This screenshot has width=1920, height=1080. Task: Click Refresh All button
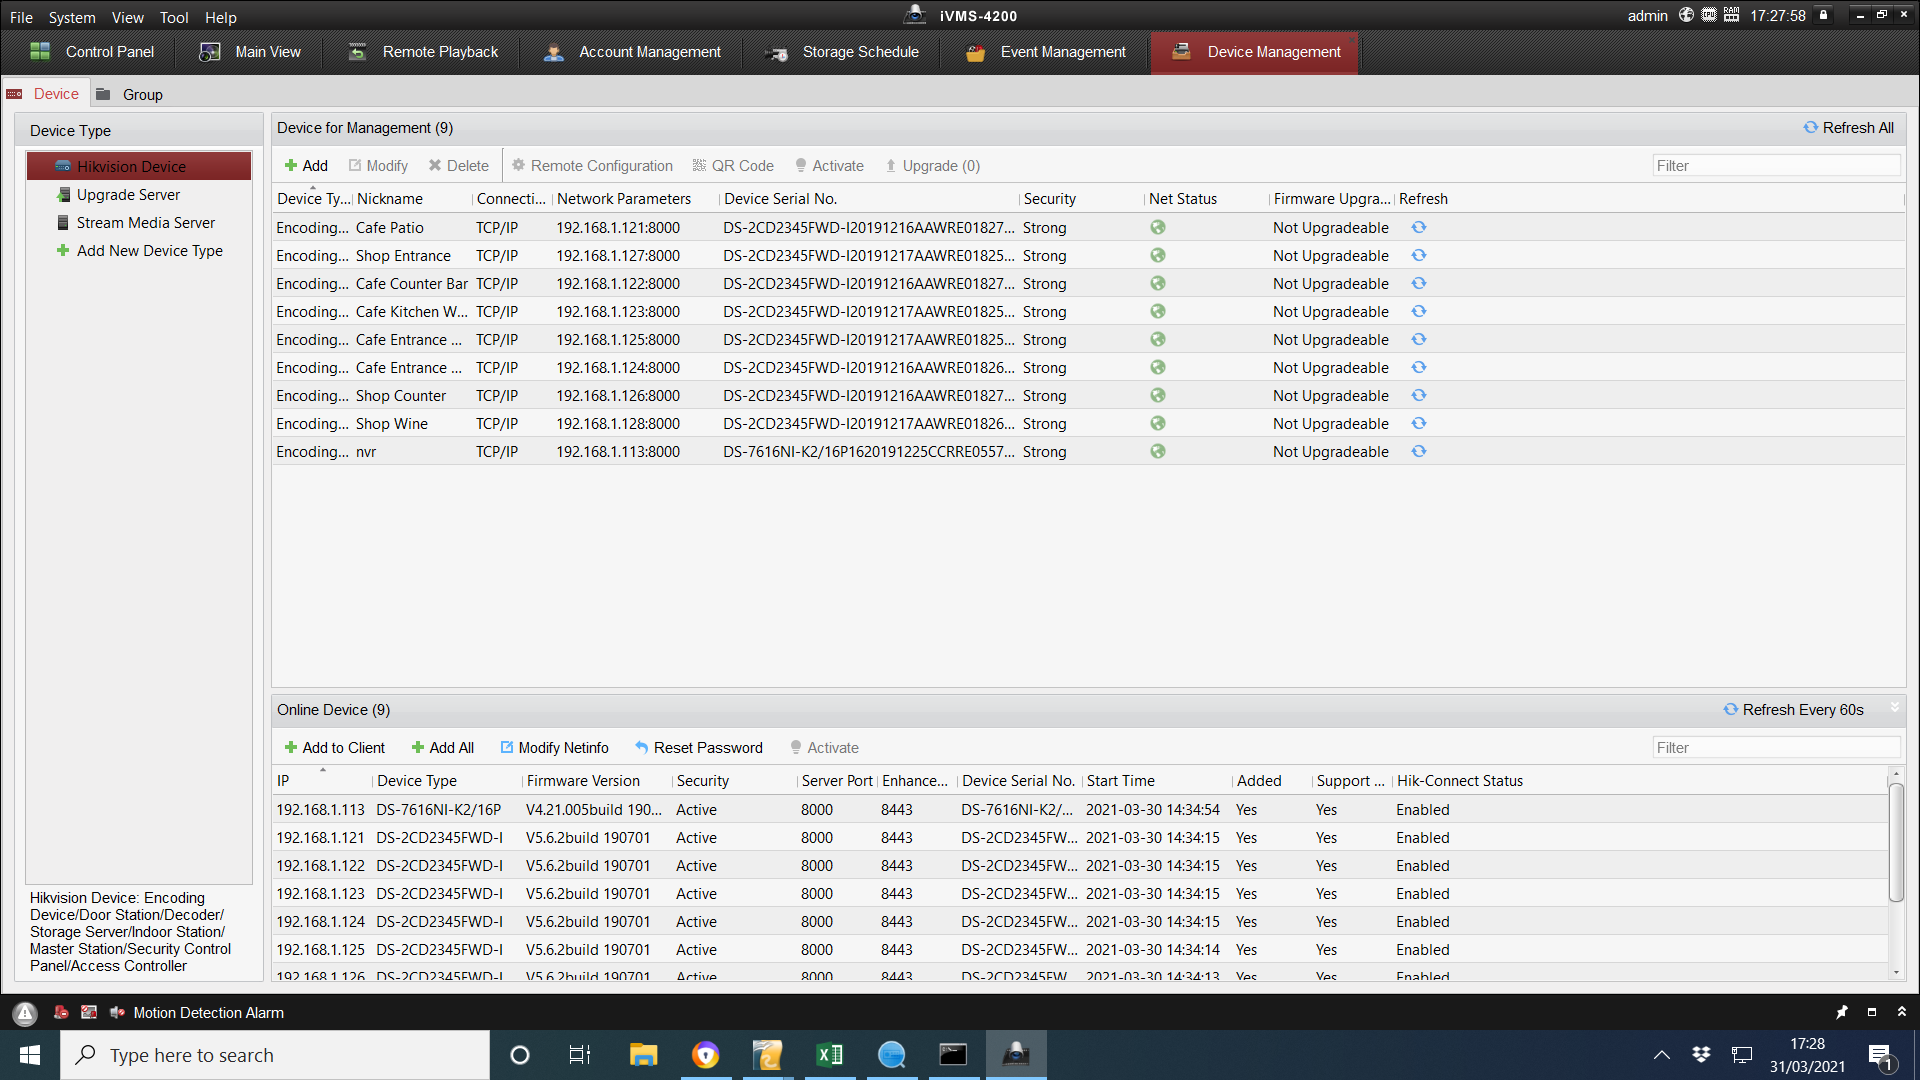point(1848,128)
